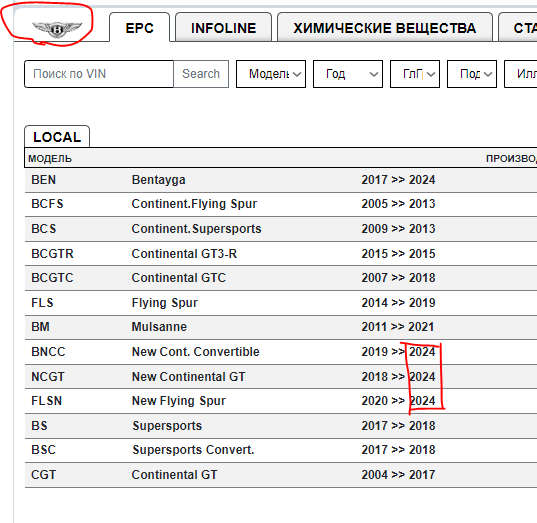
Task: Choose New Flying Spur model
Action: (281, 401)
